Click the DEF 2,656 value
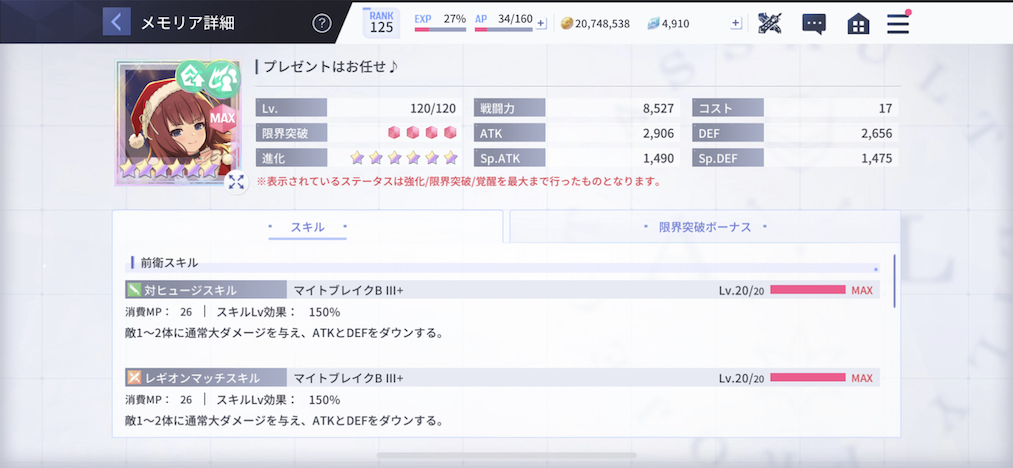 pos(877,133)
